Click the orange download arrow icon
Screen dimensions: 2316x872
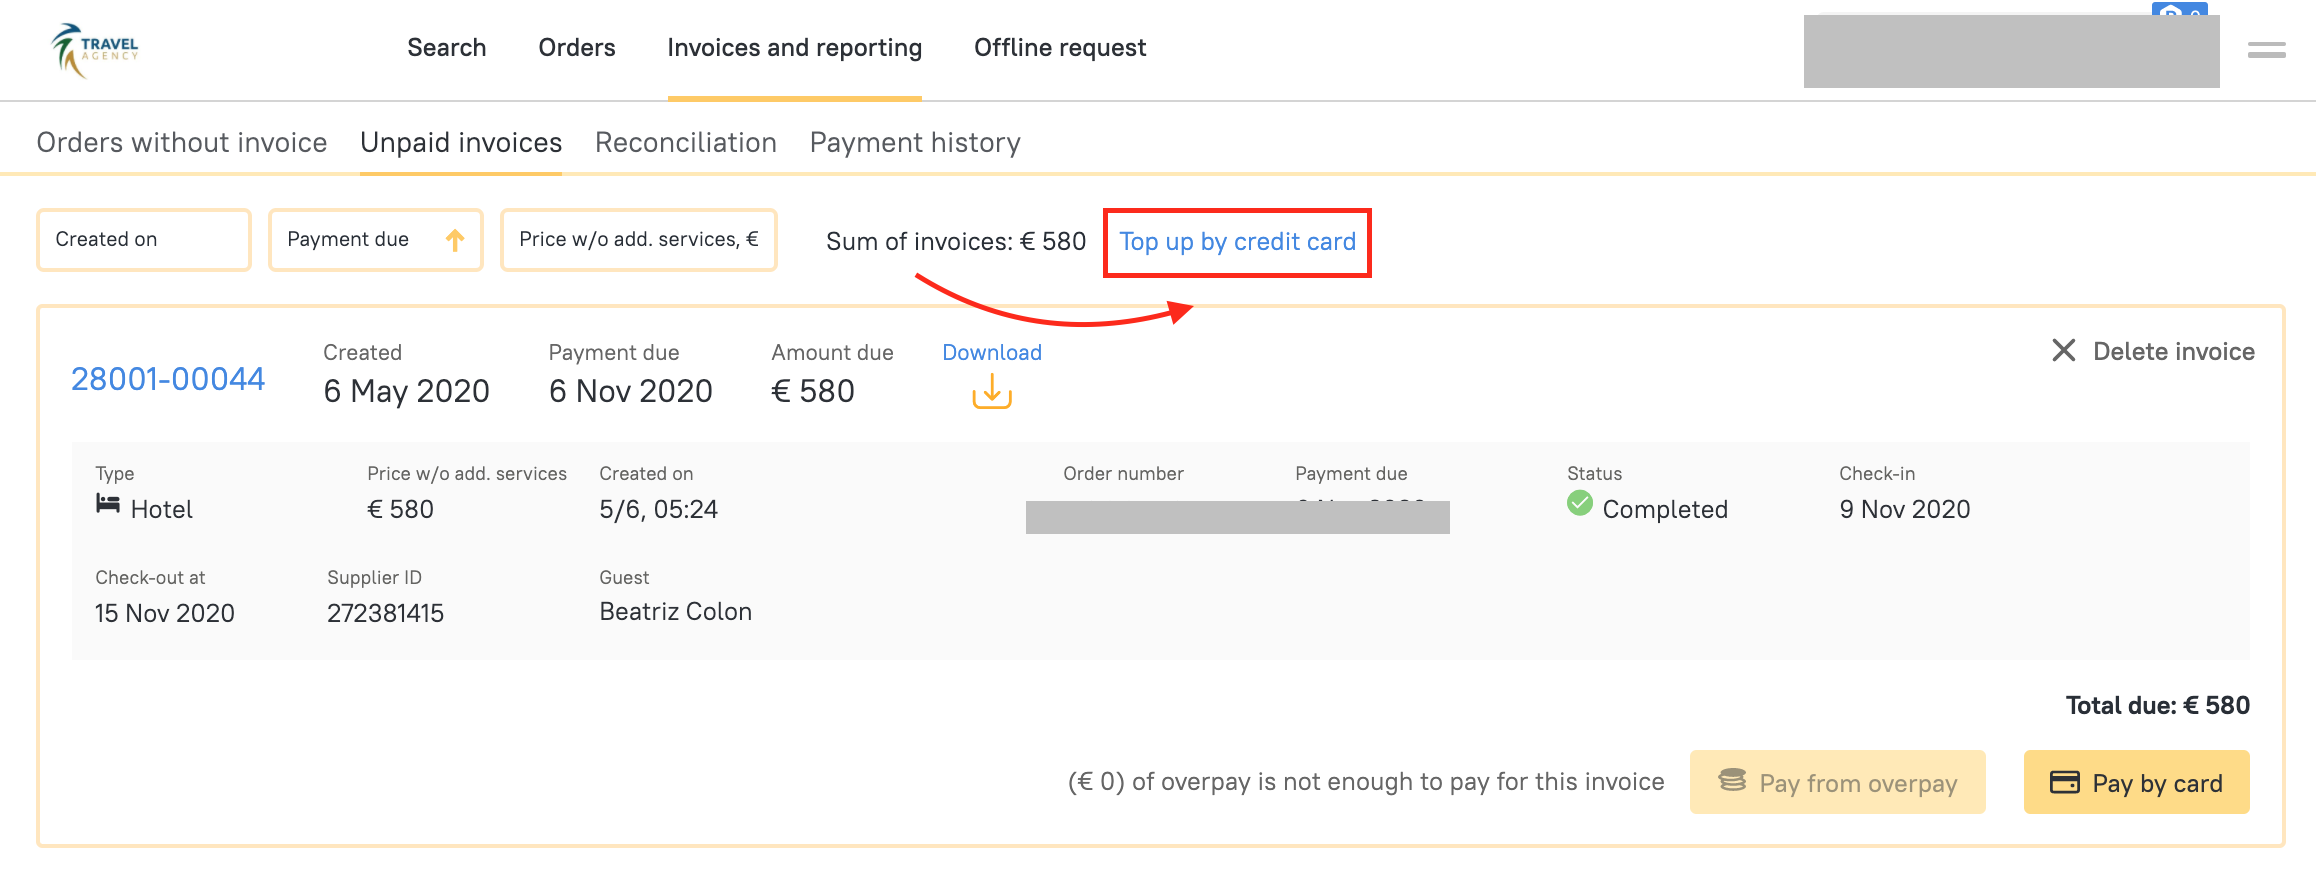(x=991, y=391)
